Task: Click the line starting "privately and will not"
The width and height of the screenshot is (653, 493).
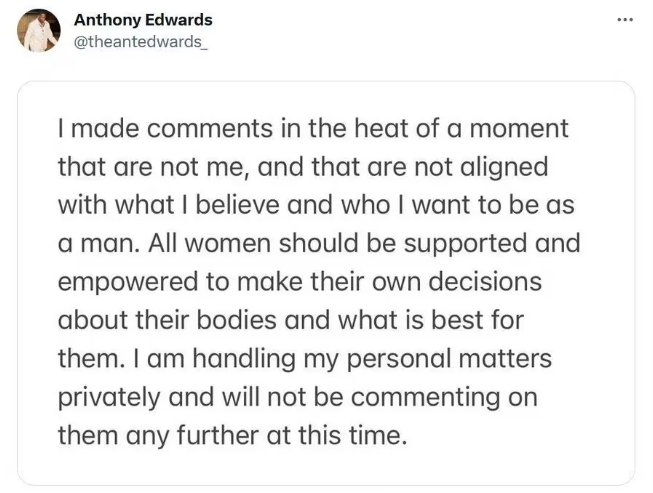Action: pos(298,397)
